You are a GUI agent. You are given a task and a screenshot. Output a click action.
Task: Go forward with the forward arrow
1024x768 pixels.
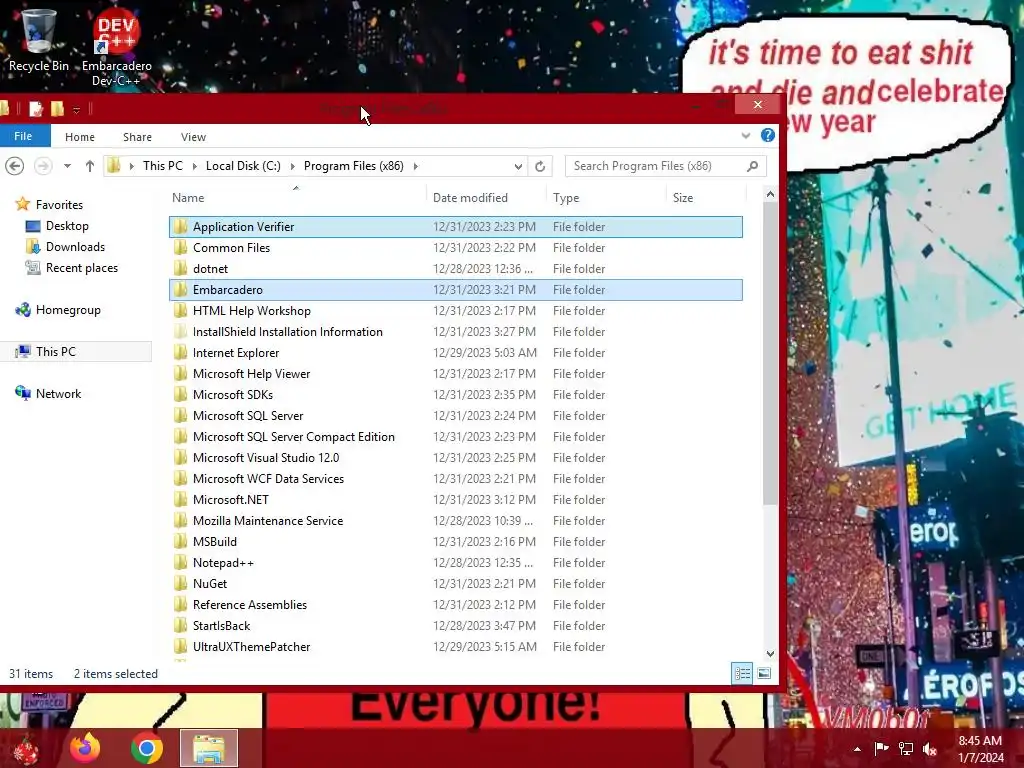[x=43, y=166]
